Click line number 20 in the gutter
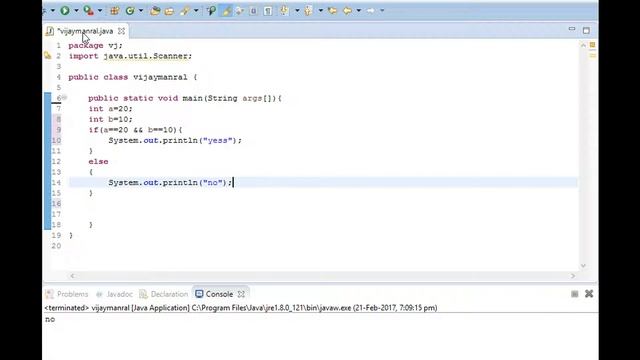The image size is (640, 360). 56,246
